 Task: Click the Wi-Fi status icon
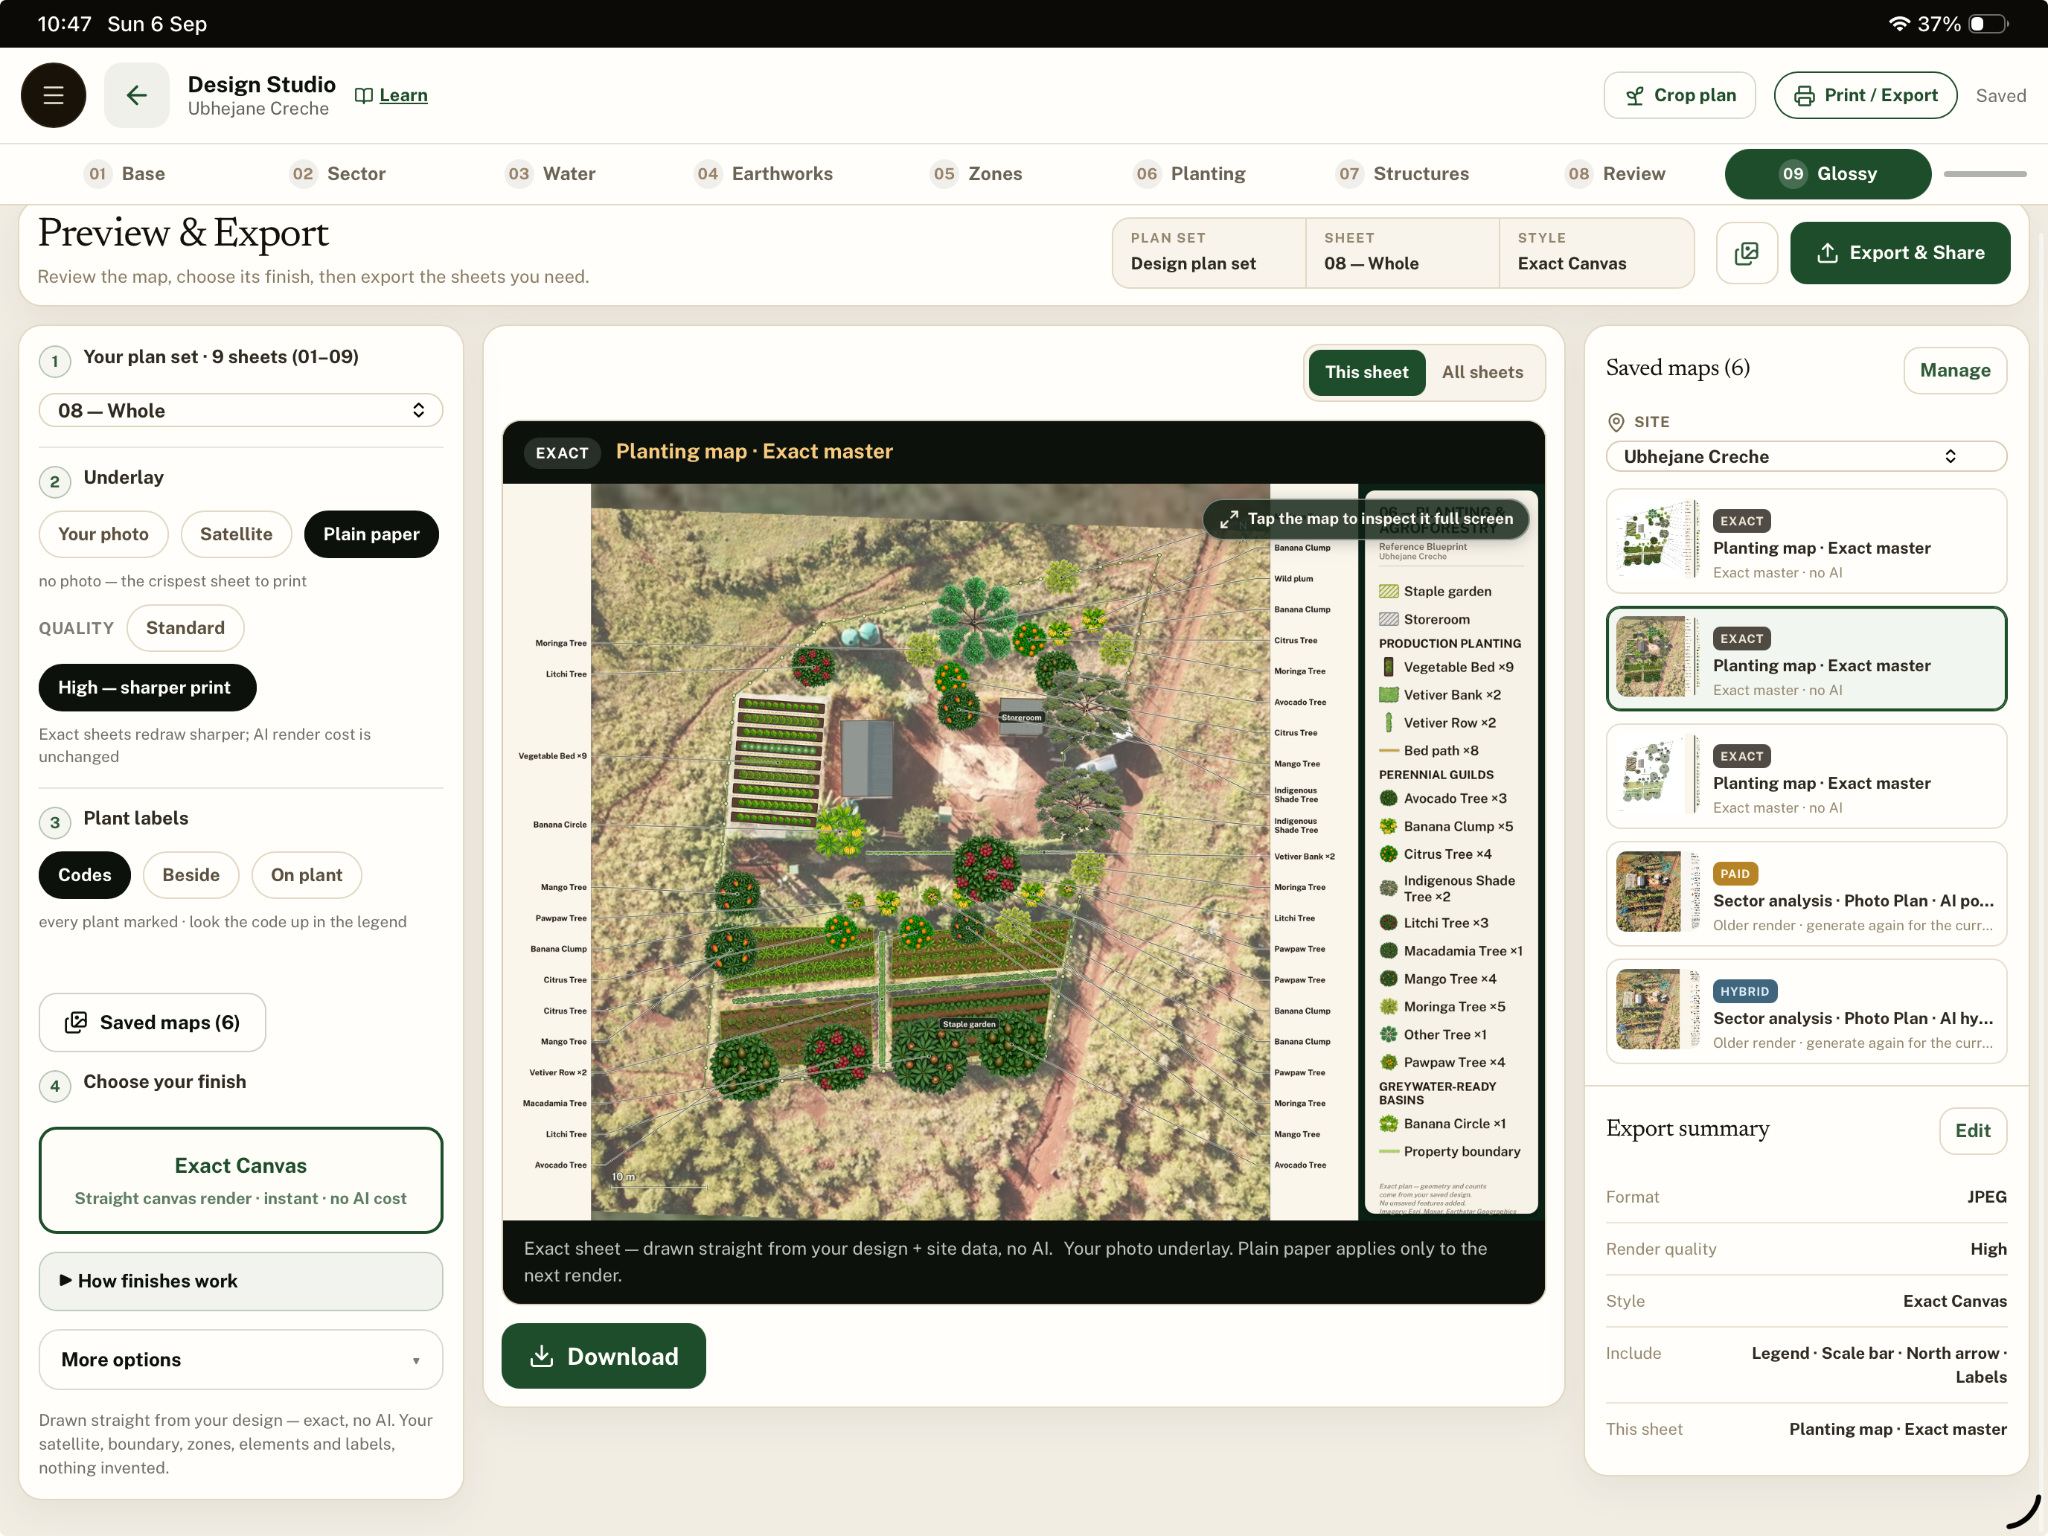pos(1898,24)
